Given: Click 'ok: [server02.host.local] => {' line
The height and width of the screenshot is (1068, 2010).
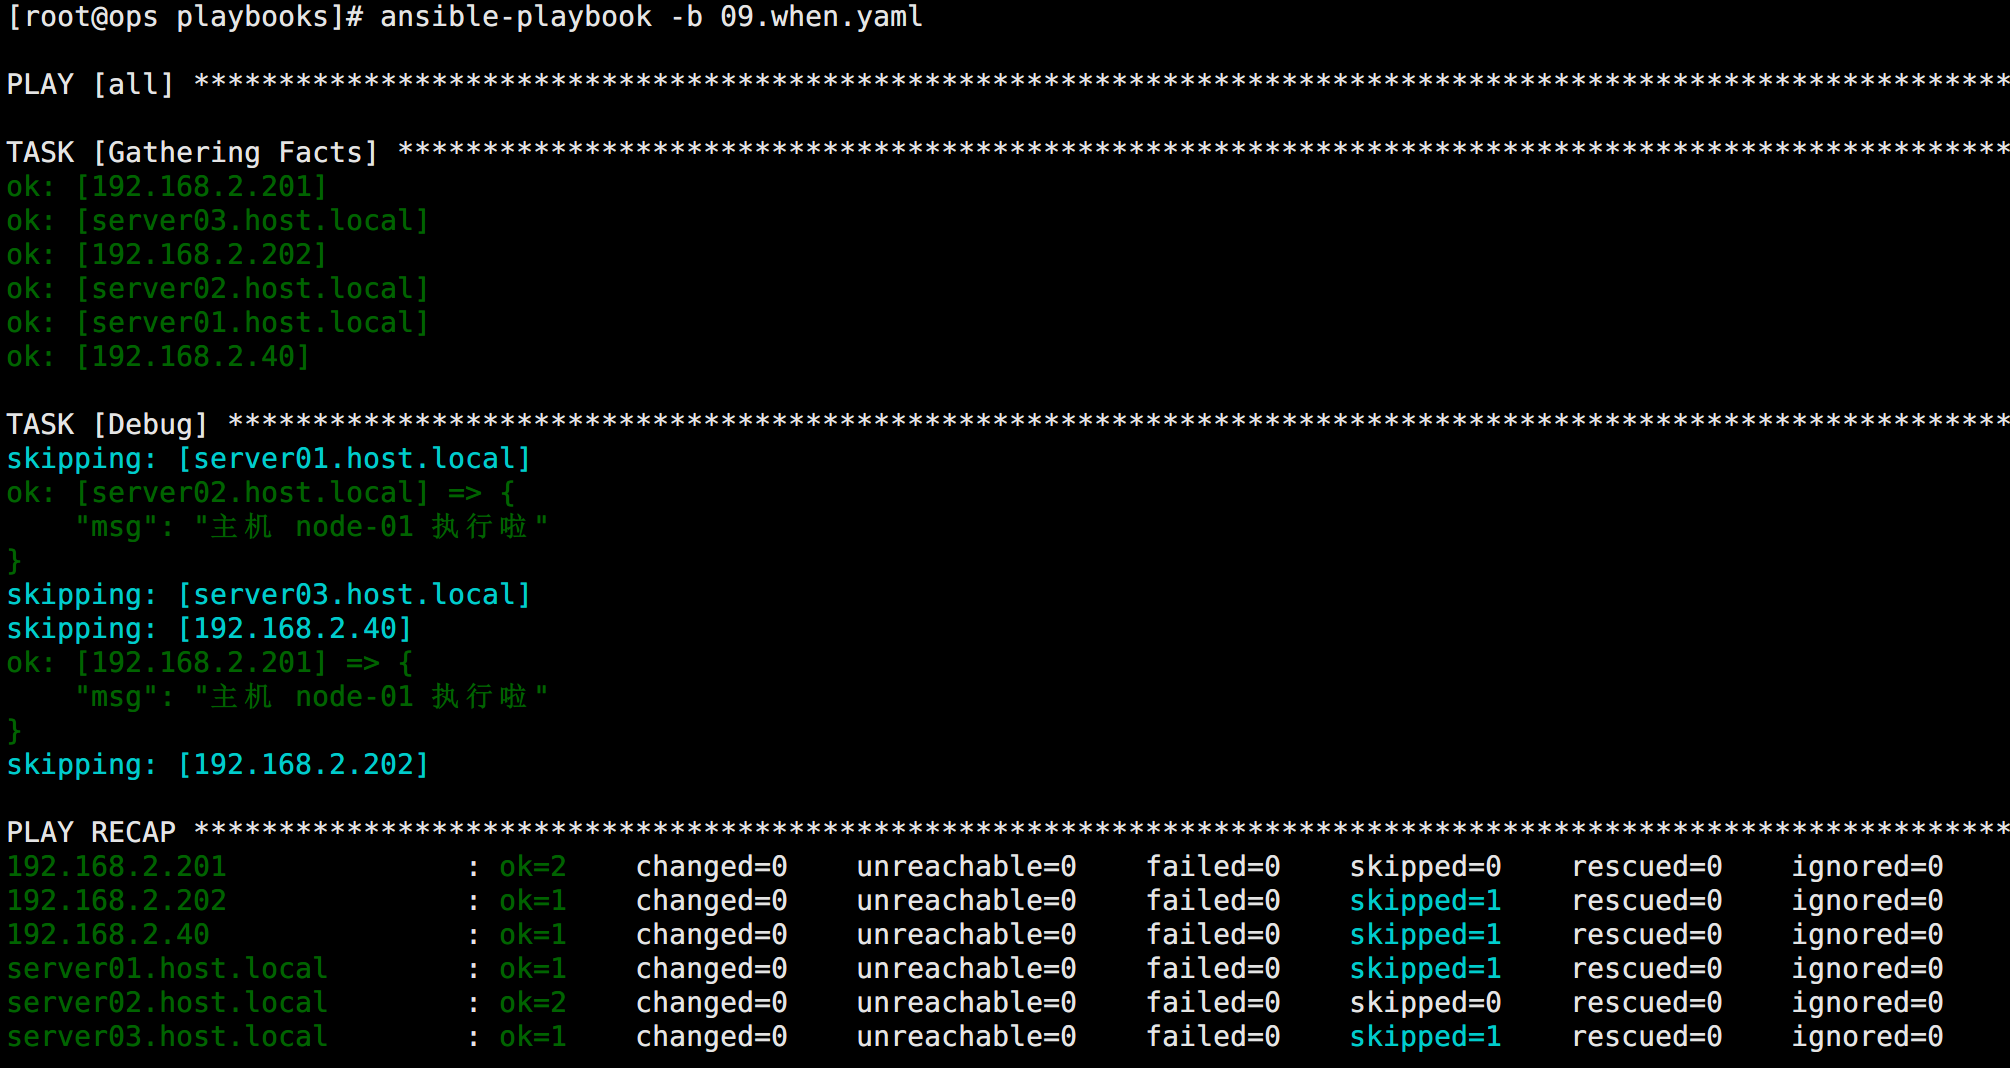Looking at the screenshot, I should click(x=261, y=492).
